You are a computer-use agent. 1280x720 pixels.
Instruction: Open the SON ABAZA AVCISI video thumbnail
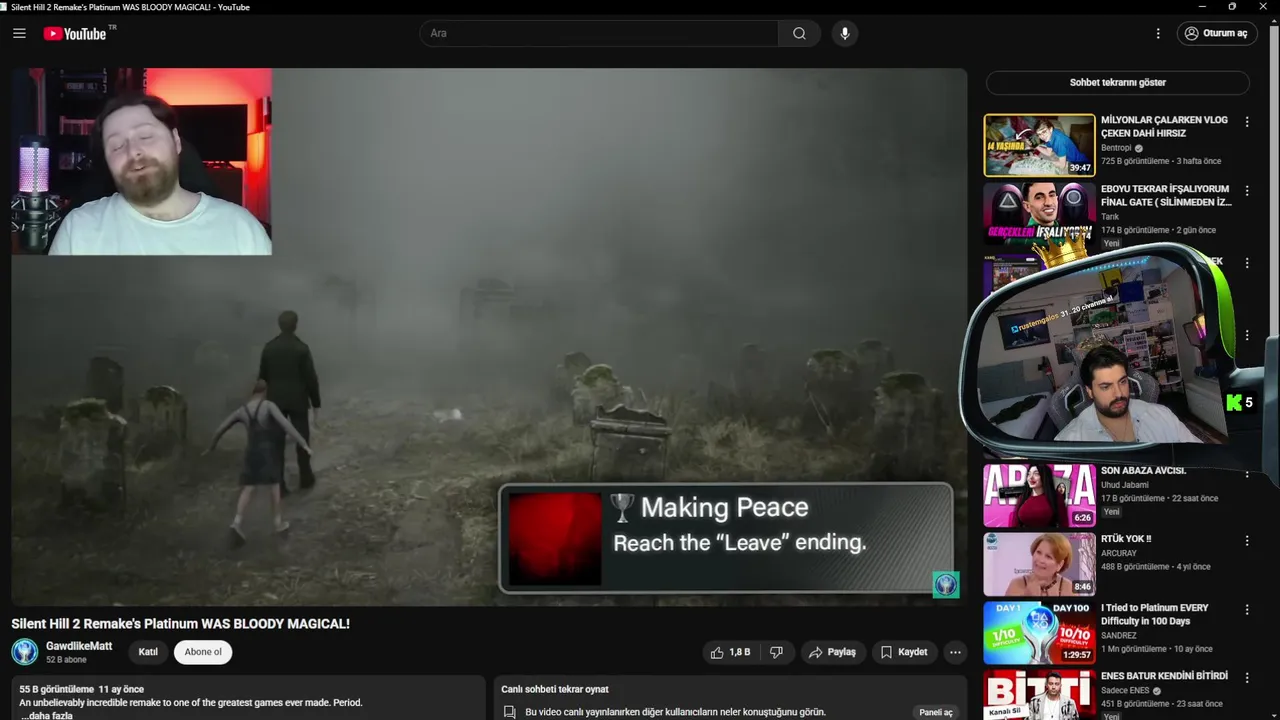click(1039, 496)
